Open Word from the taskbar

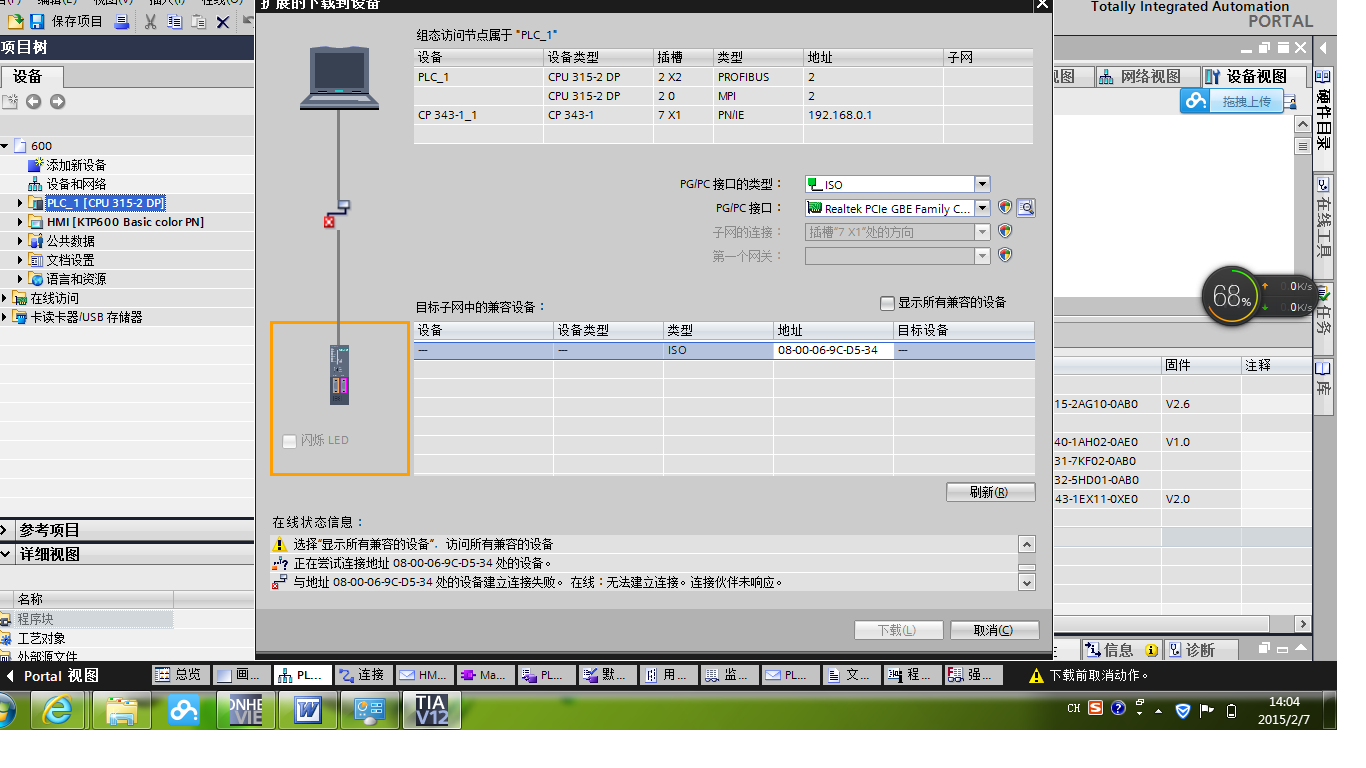pos(308,710)
